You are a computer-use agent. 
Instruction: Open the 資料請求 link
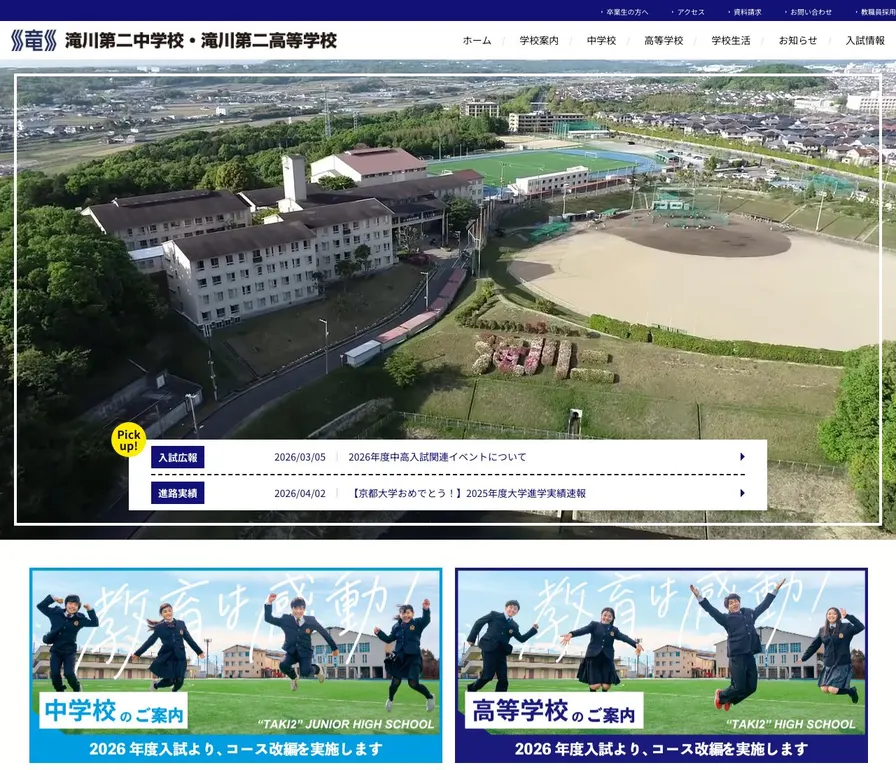point(747,12)
